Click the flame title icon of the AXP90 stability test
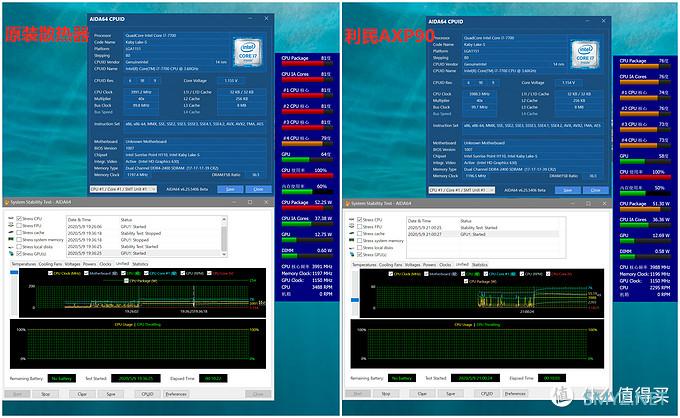 (x=347, y=203)
